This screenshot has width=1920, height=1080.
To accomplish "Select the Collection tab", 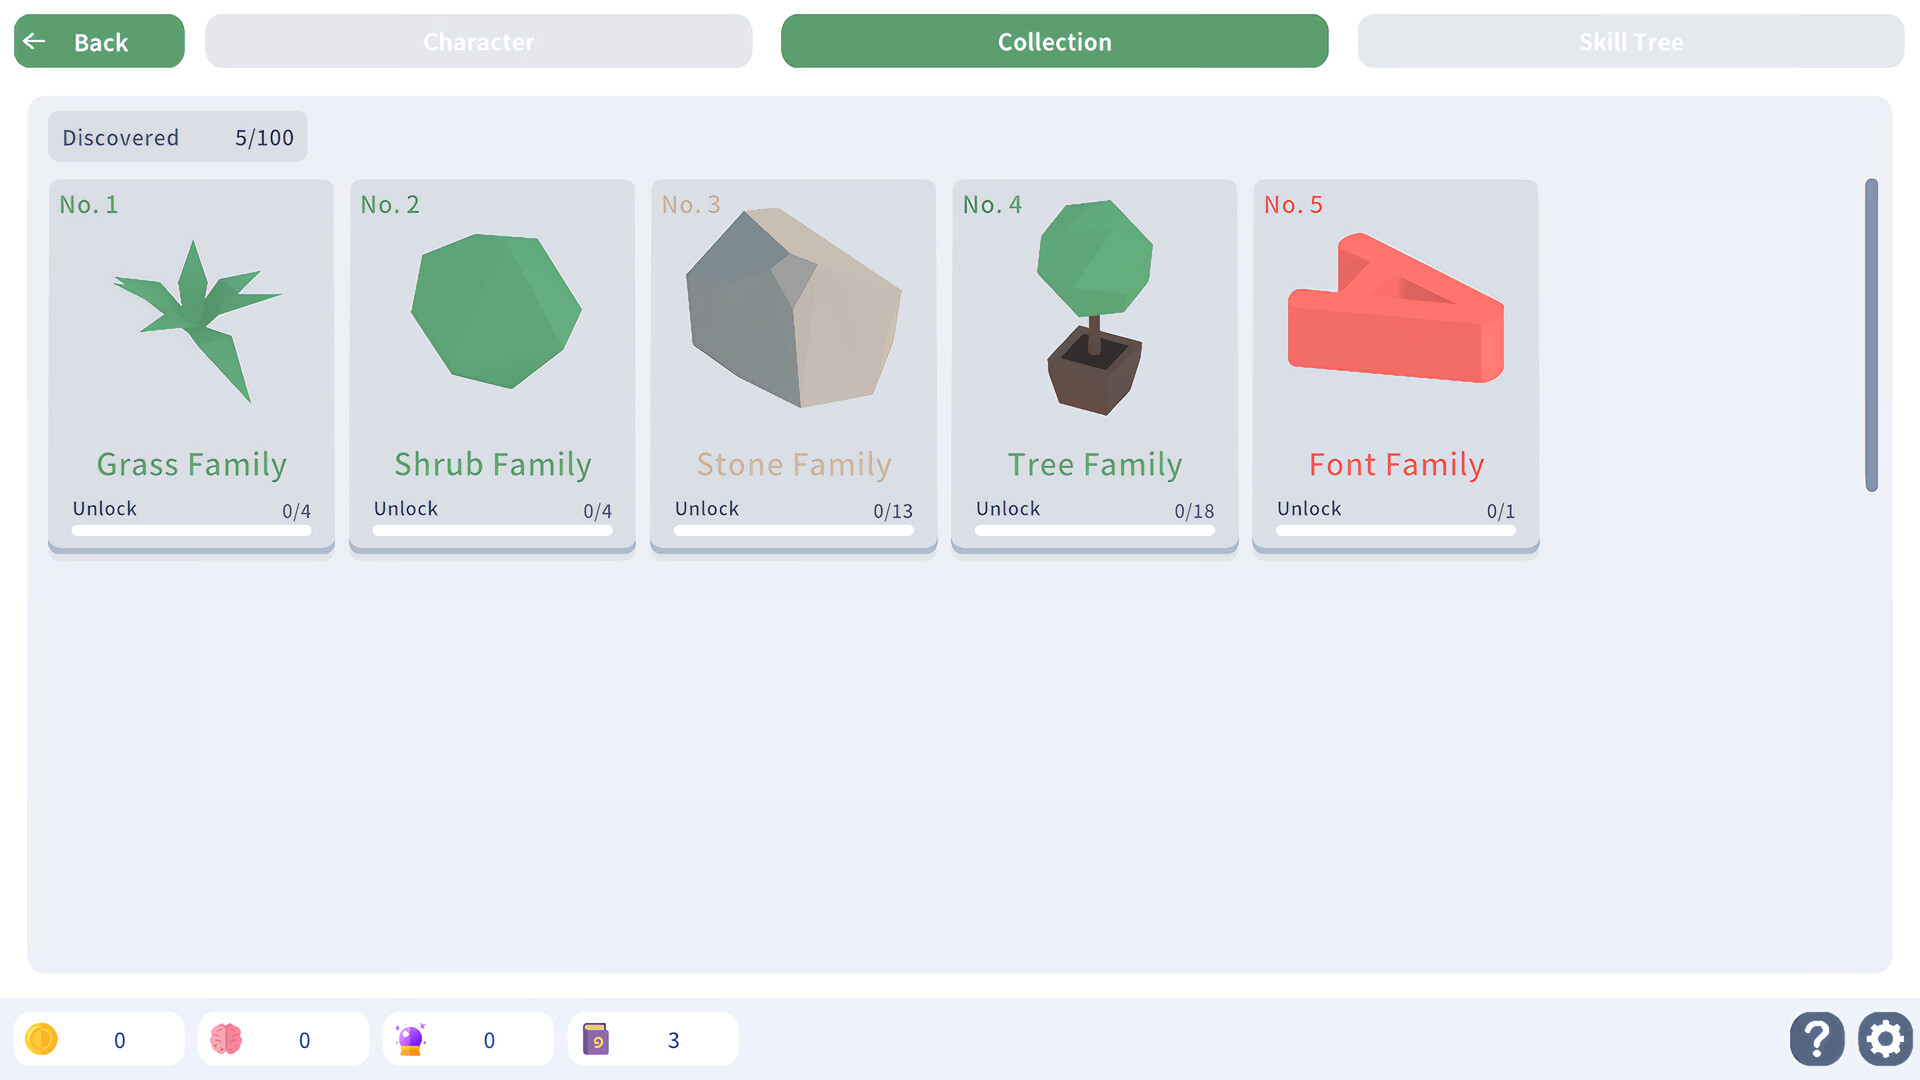I will 1054,41.
